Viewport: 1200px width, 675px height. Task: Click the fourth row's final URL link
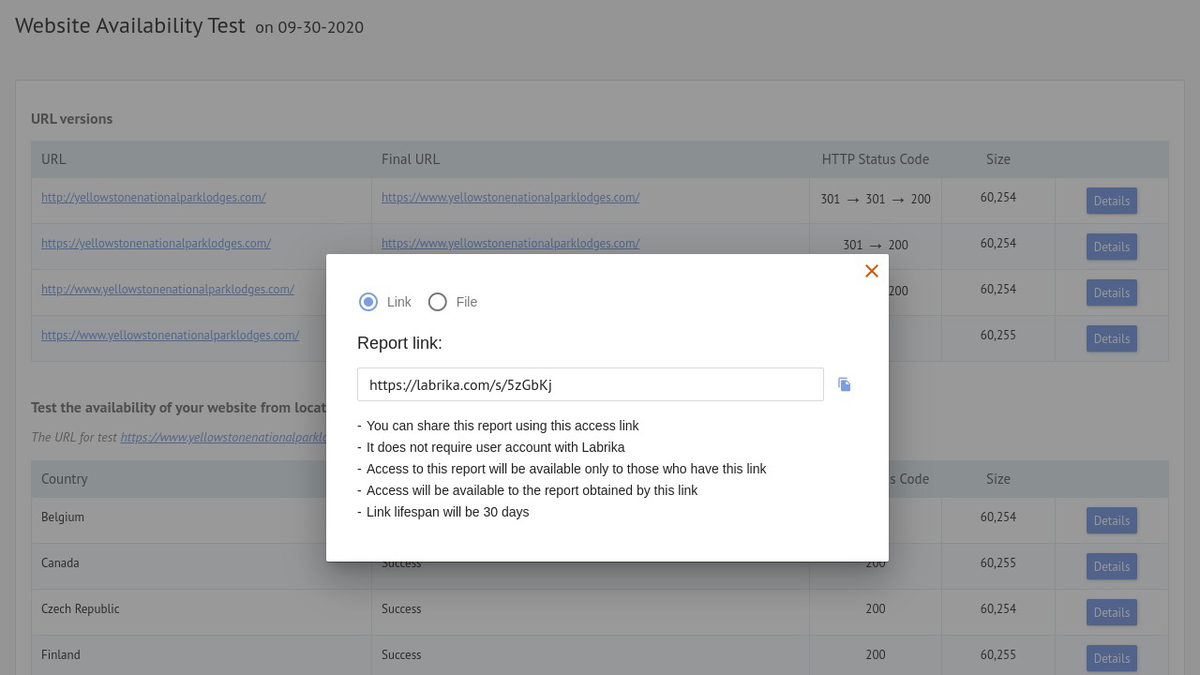pos(510,335)
